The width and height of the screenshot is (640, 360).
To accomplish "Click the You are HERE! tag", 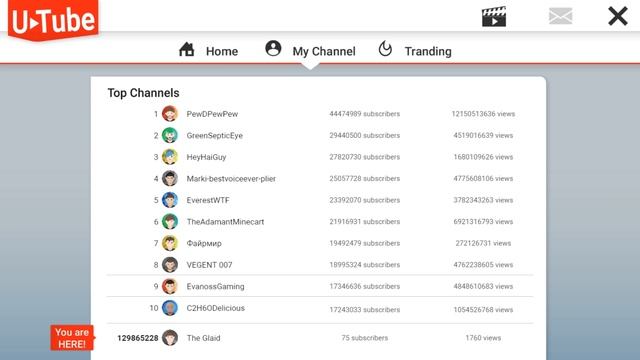I will [x=72, y=338].
